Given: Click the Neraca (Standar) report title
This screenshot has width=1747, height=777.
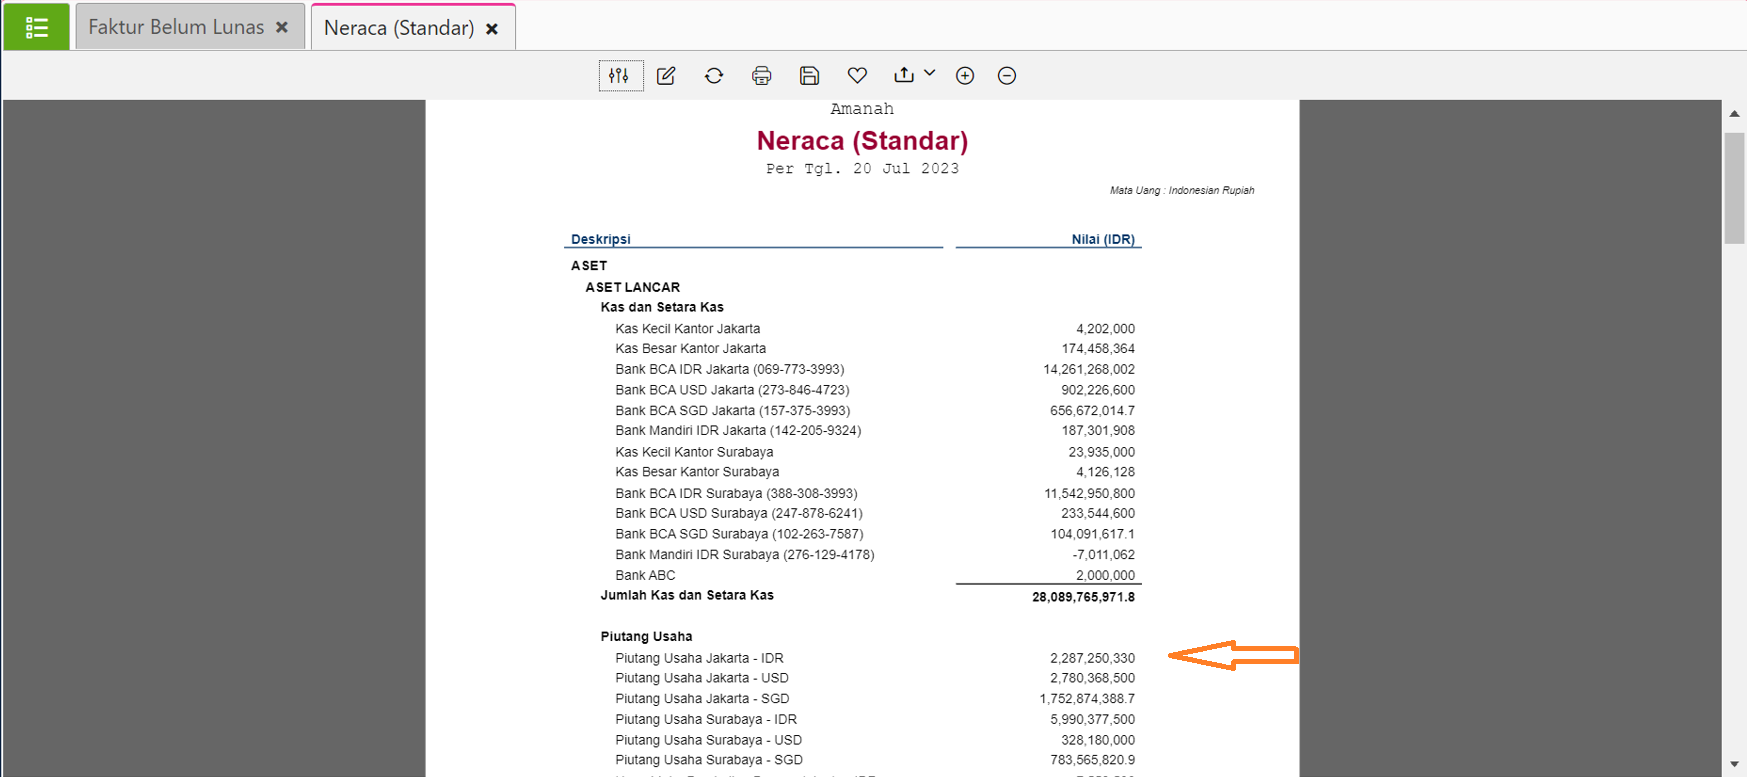Looking at the screenshot, I should (862, 141).
